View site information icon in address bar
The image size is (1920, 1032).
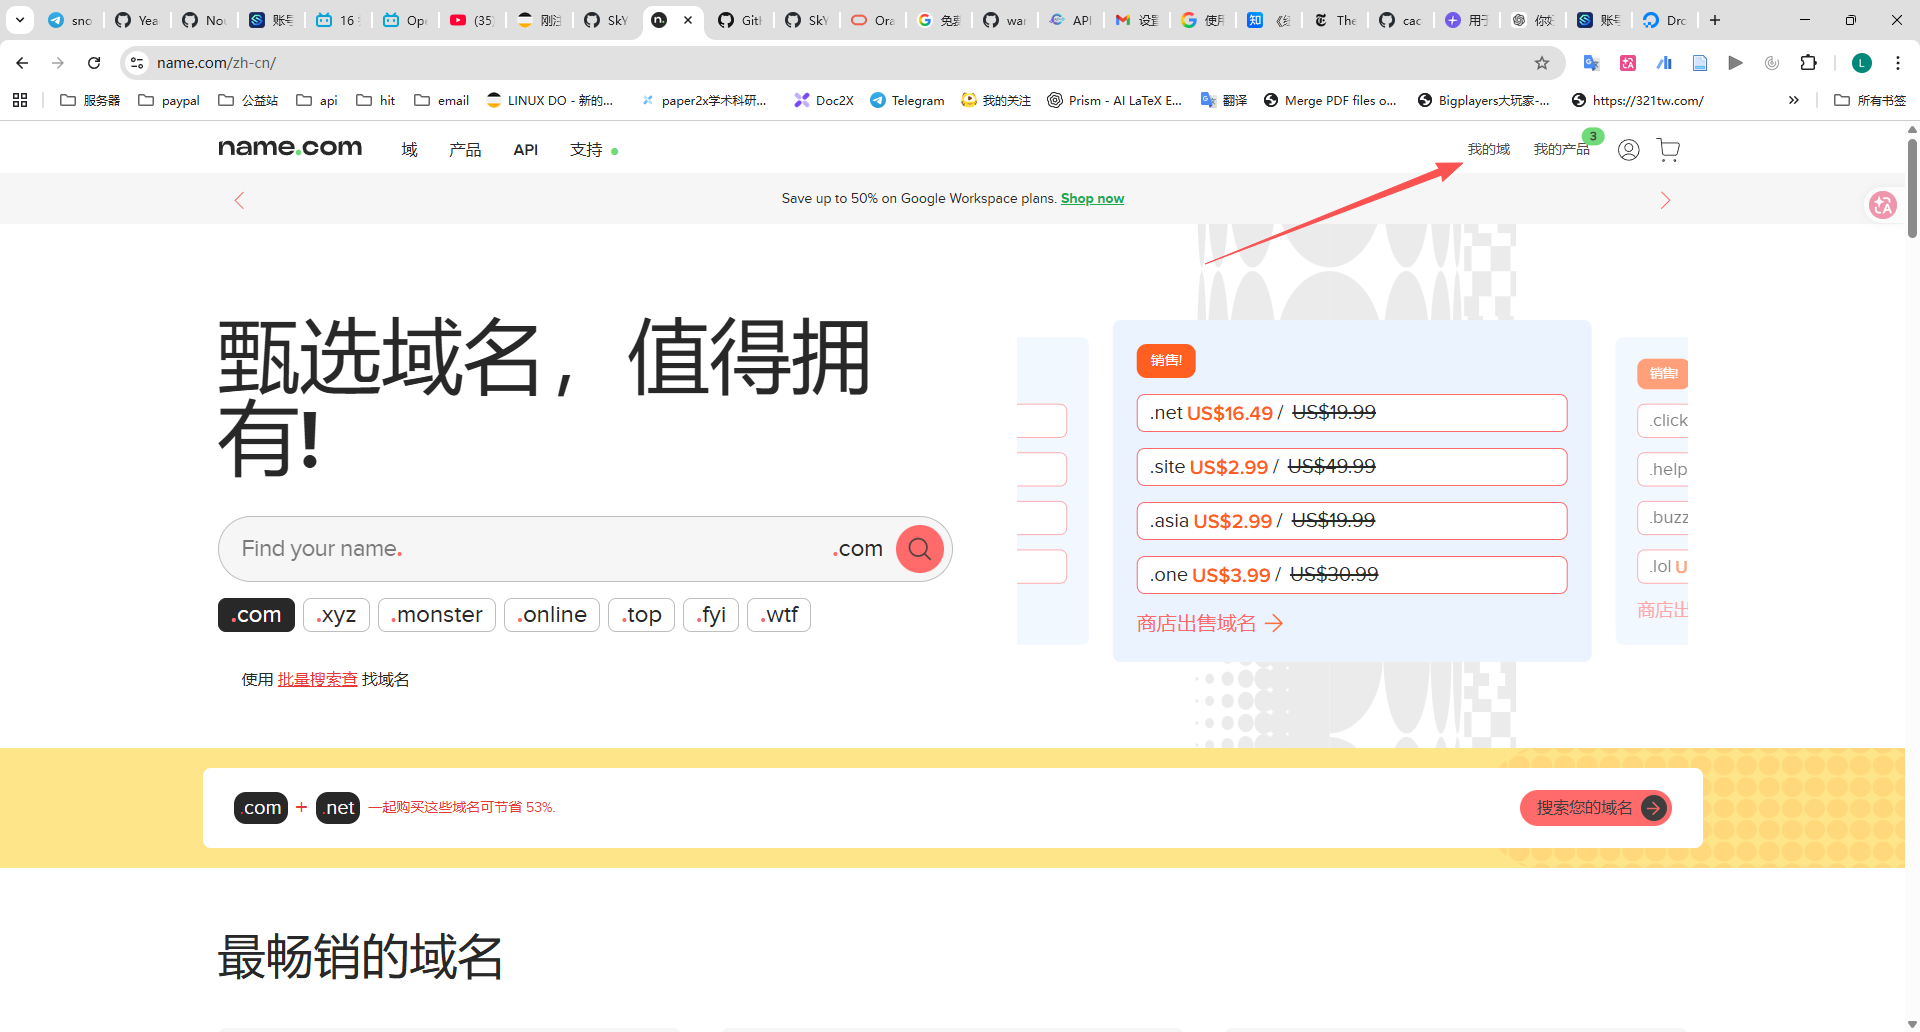[137, 63]
